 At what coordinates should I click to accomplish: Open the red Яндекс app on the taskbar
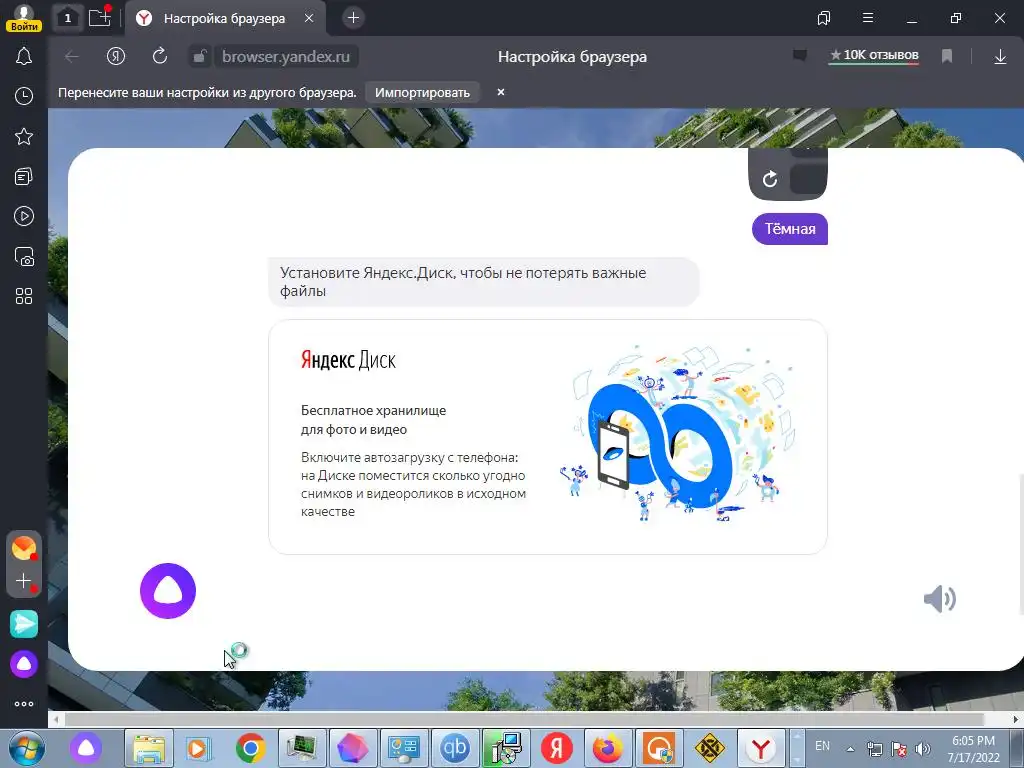tap(556, 748)
